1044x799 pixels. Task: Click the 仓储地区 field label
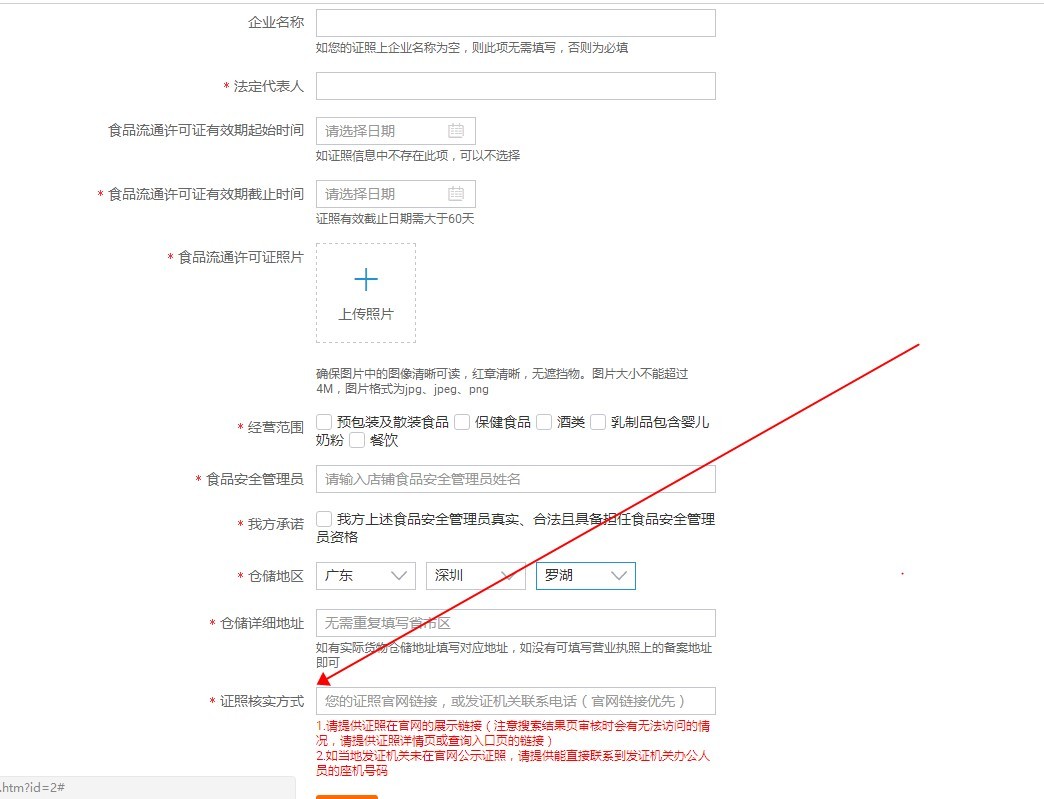pyautogui.click(x=275, y=576)
